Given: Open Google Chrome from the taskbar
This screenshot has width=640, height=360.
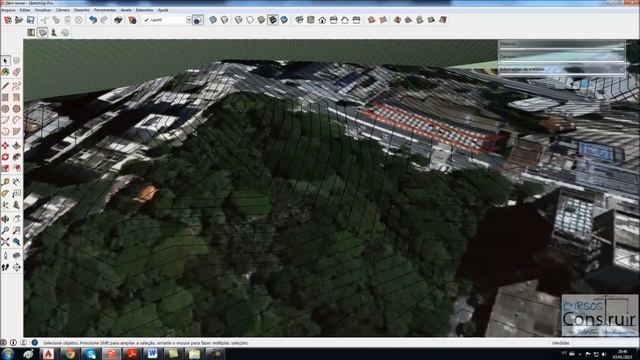Looking at the screenshot, I should [69, 354].
